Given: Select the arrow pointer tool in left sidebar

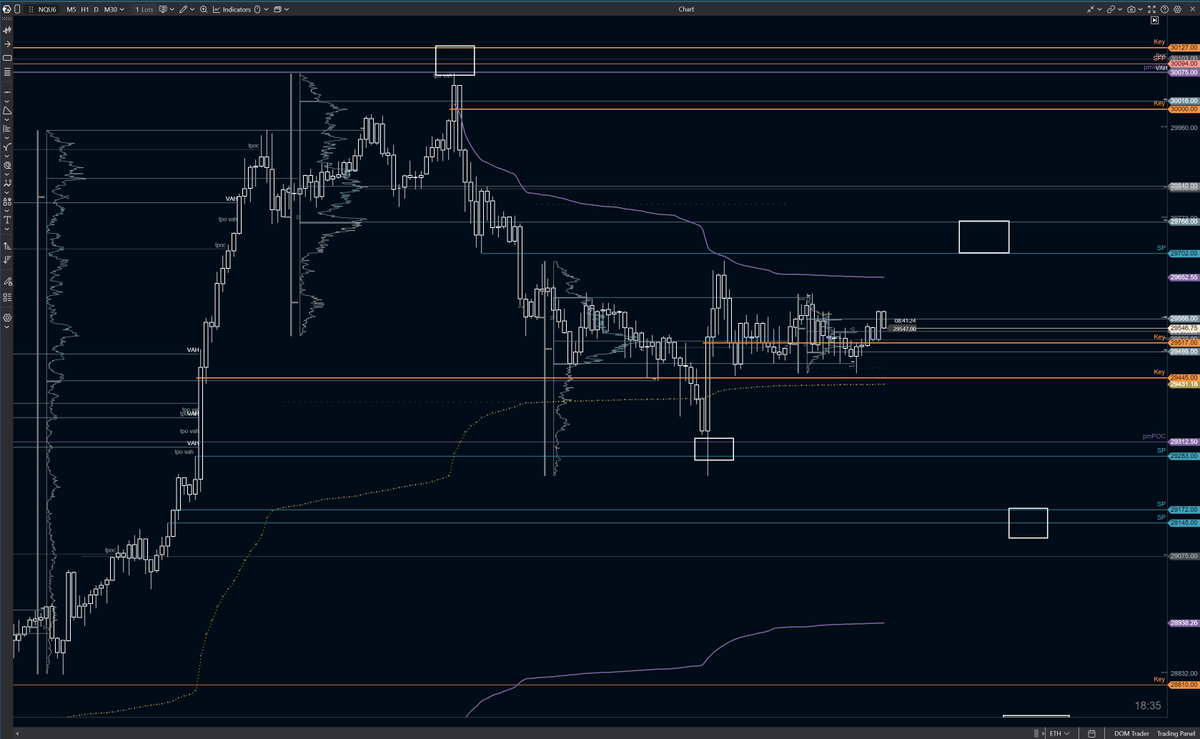Looking at the screenshot, I should pos(8,44).
